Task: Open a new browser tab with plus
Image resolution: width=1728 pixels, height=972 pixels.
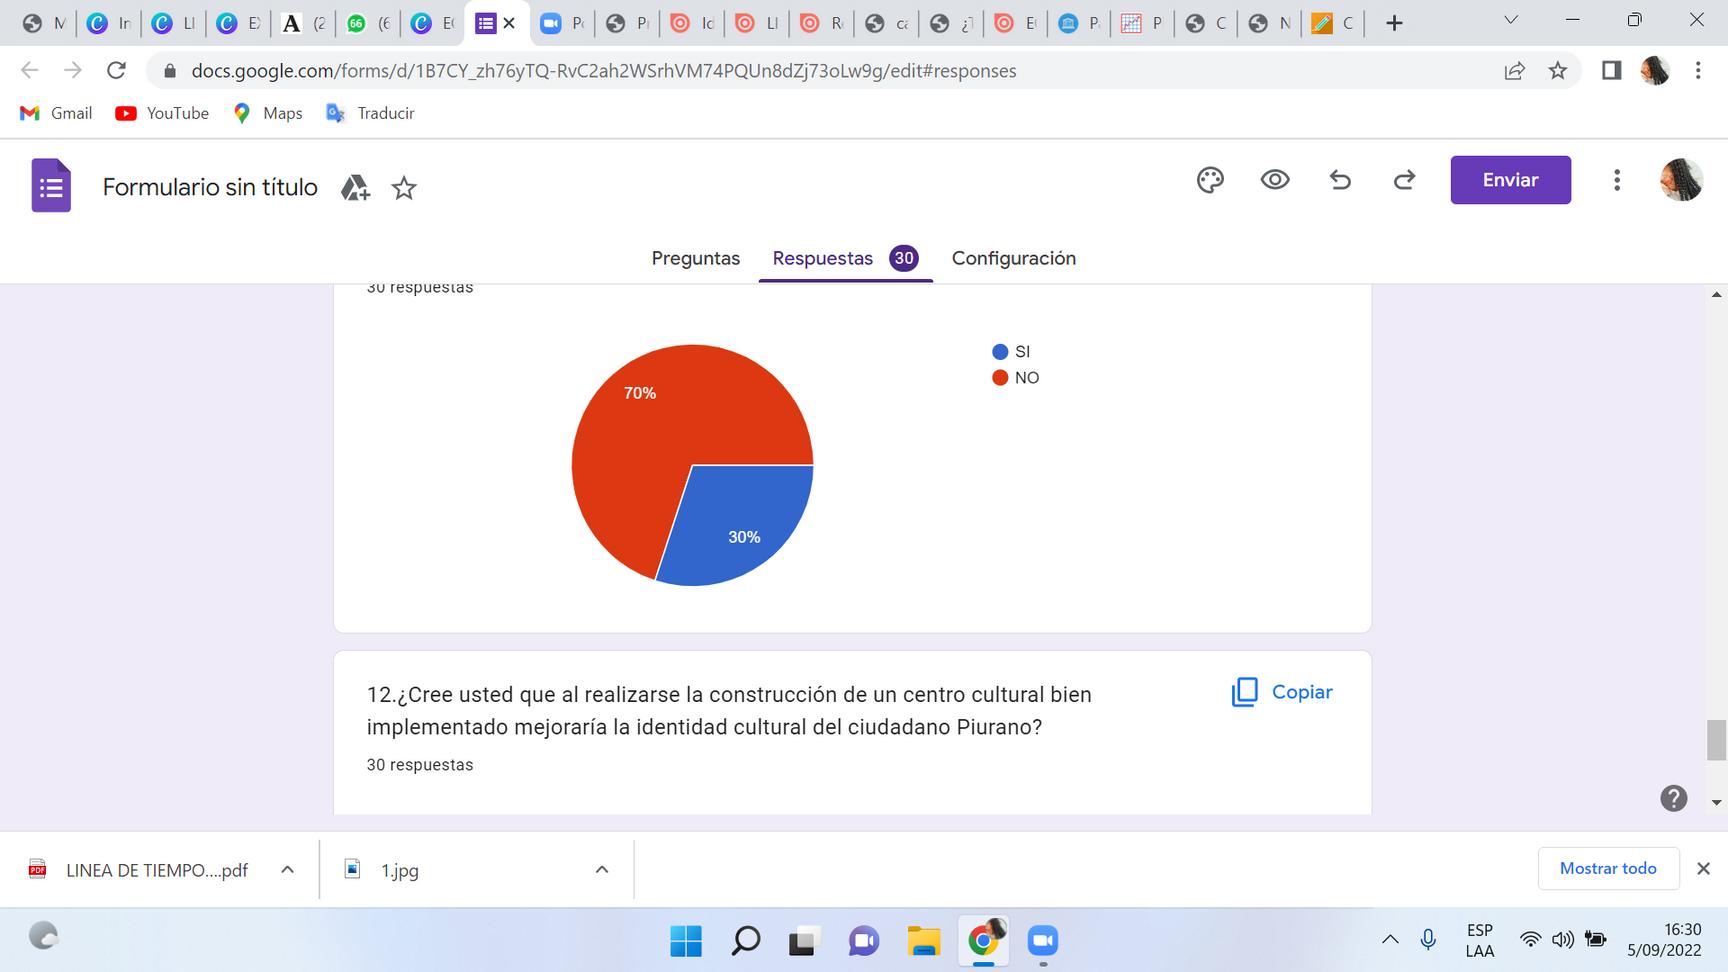Action: pos(1395,23)
